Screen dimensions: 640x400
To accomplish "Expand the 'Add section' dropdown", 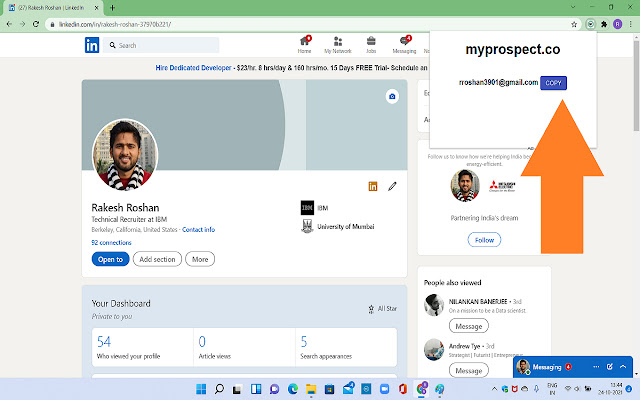I will pyautogui.click(x=157, y=259).
